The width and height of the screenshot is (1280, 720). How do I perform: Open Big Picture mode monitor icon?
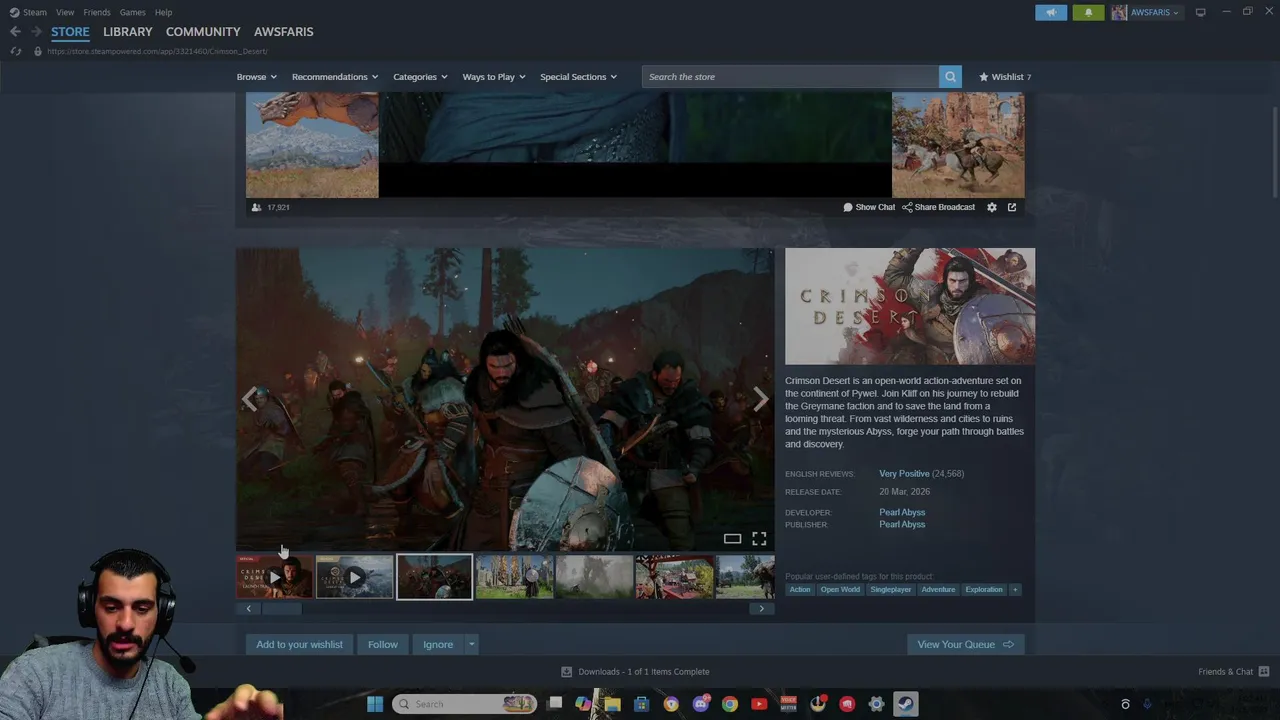(1200, 12)
